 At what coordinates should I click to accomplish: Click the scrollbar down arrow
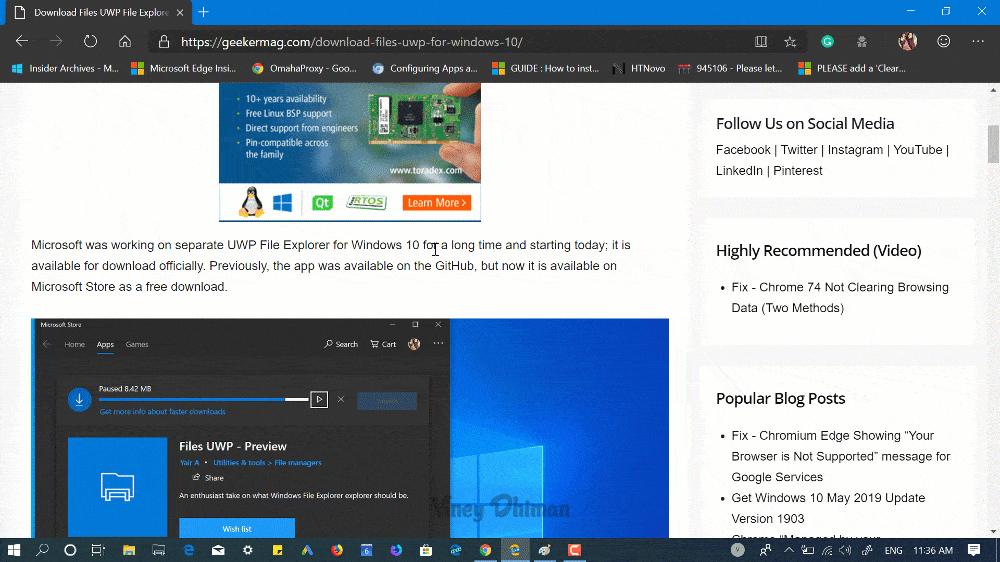click(993, 531)
